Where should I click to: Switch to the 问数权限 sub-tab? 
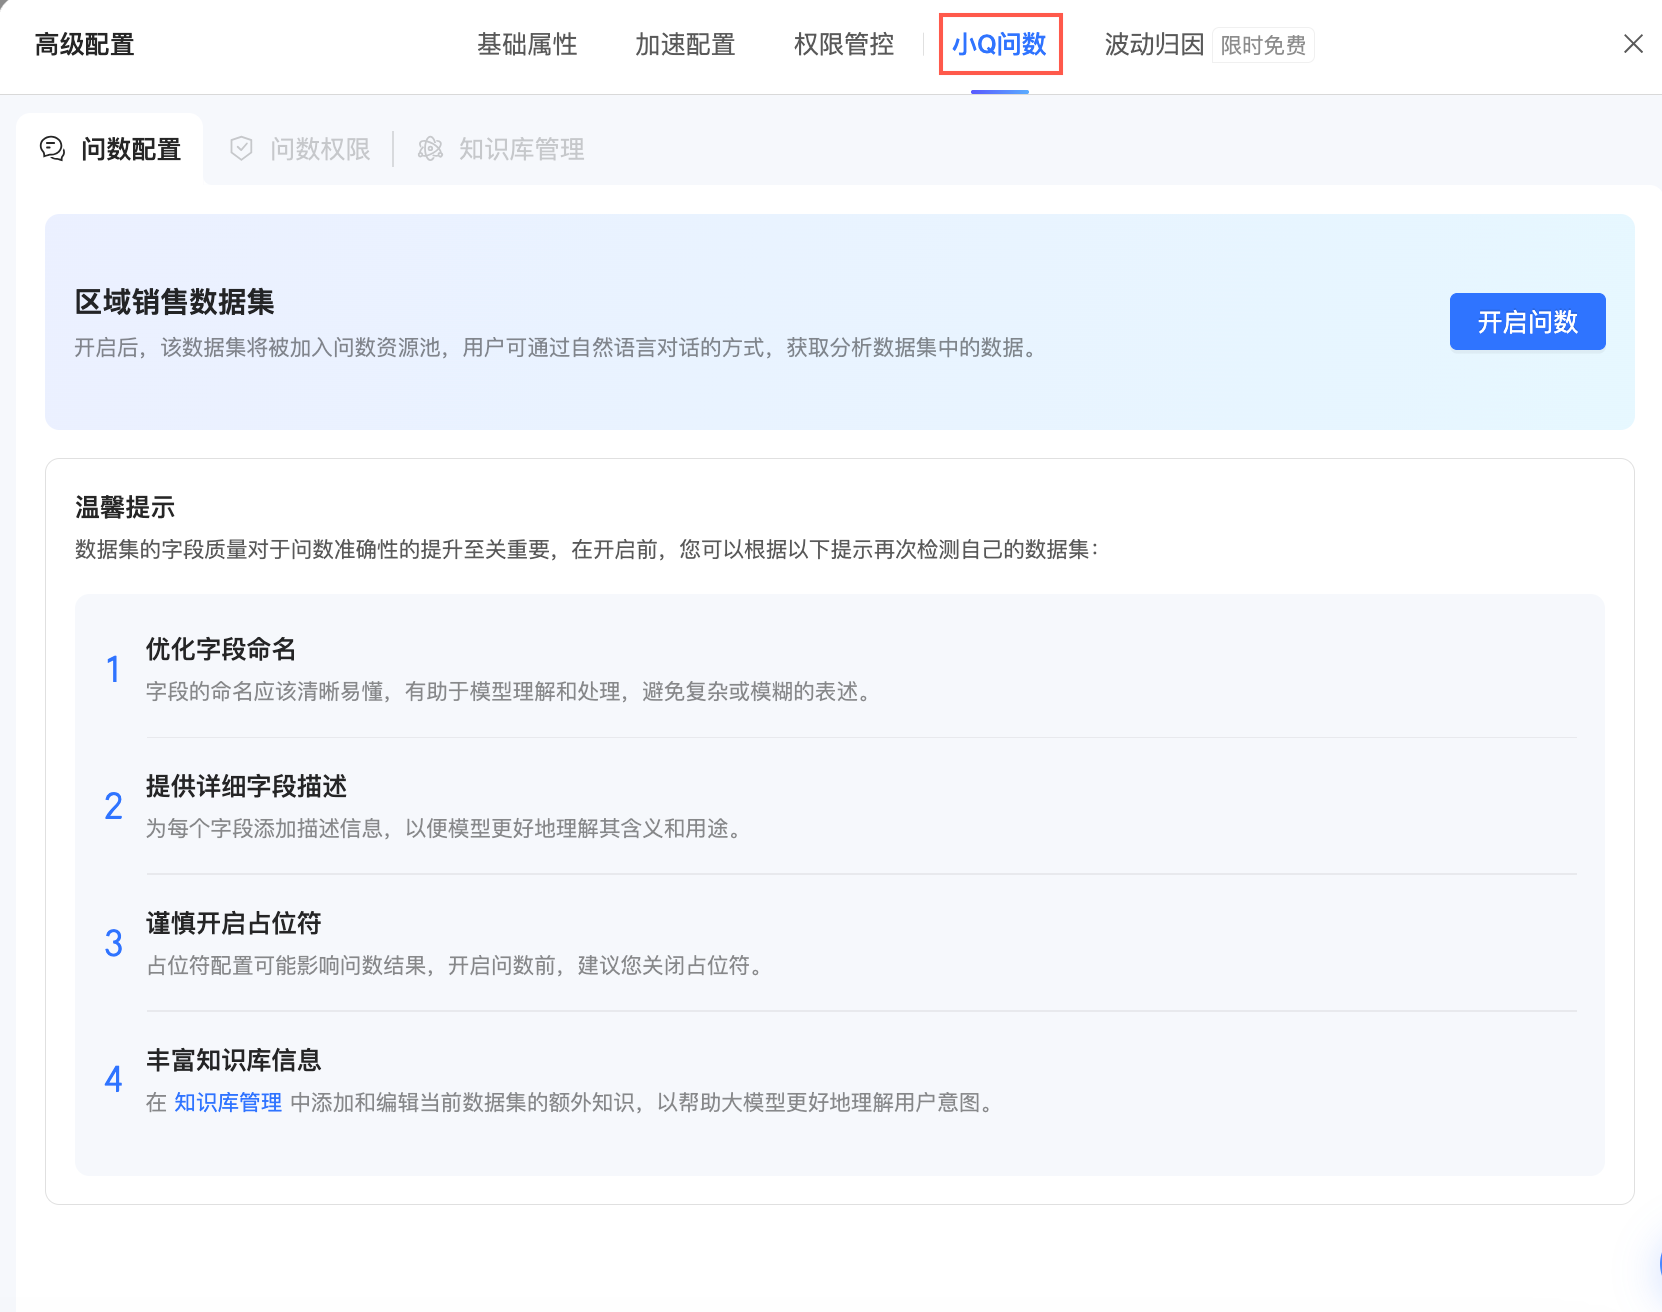[300, 149]
